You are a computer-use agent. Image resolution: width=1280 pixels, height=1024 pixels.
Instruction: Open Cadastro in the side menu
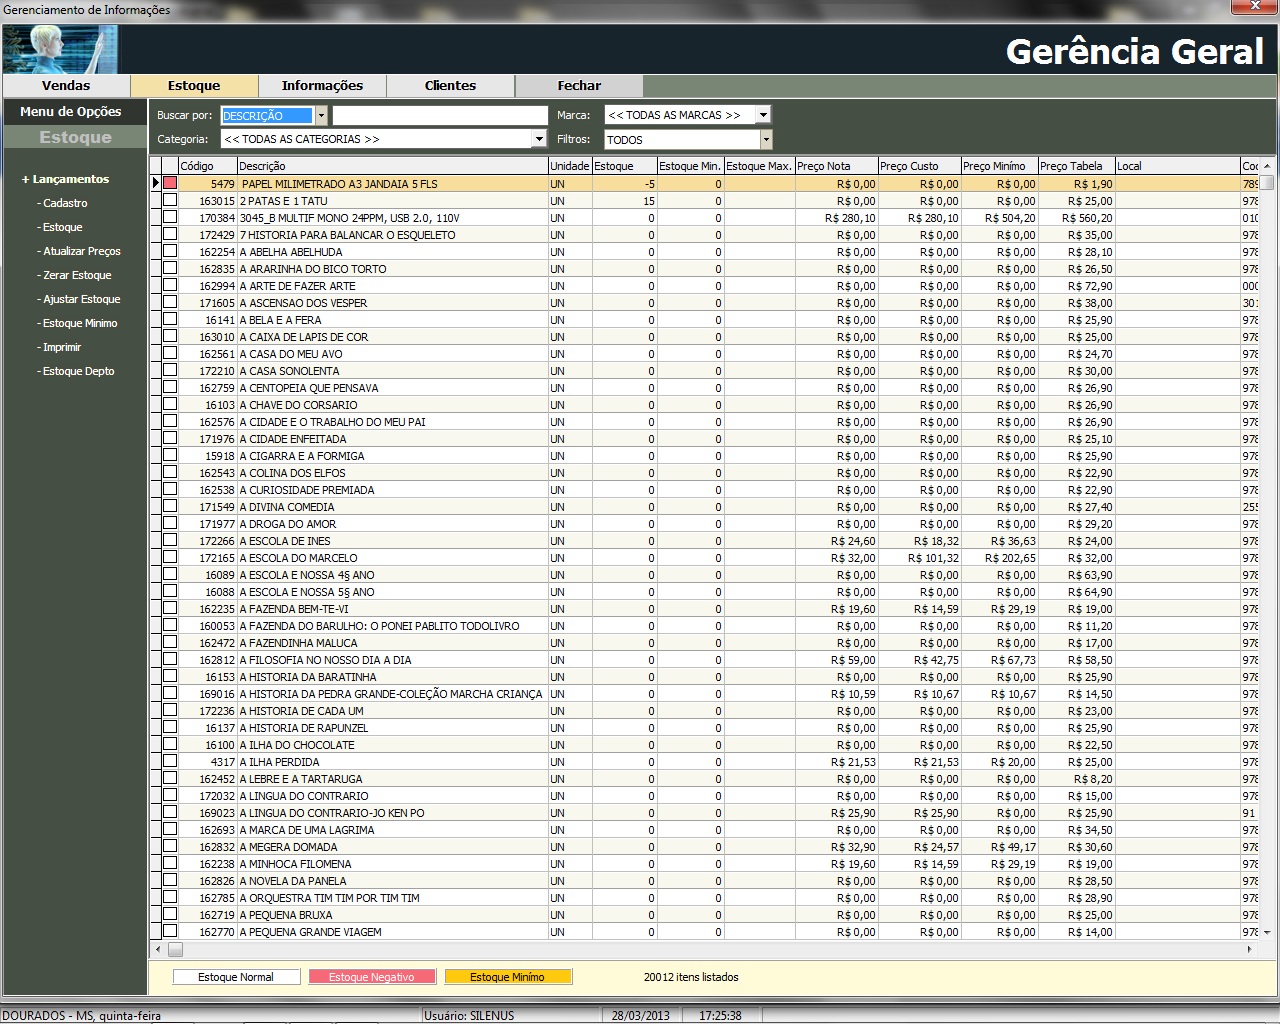pyautogui.click(x=63, y=203)
